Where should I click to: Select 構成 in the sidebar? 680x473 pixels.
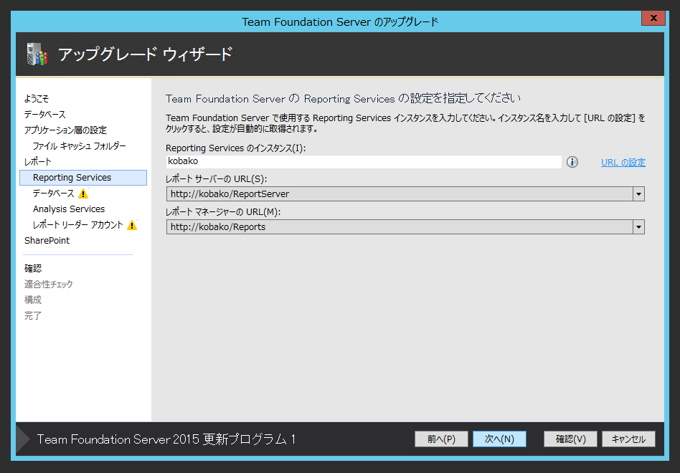point(33,300)
